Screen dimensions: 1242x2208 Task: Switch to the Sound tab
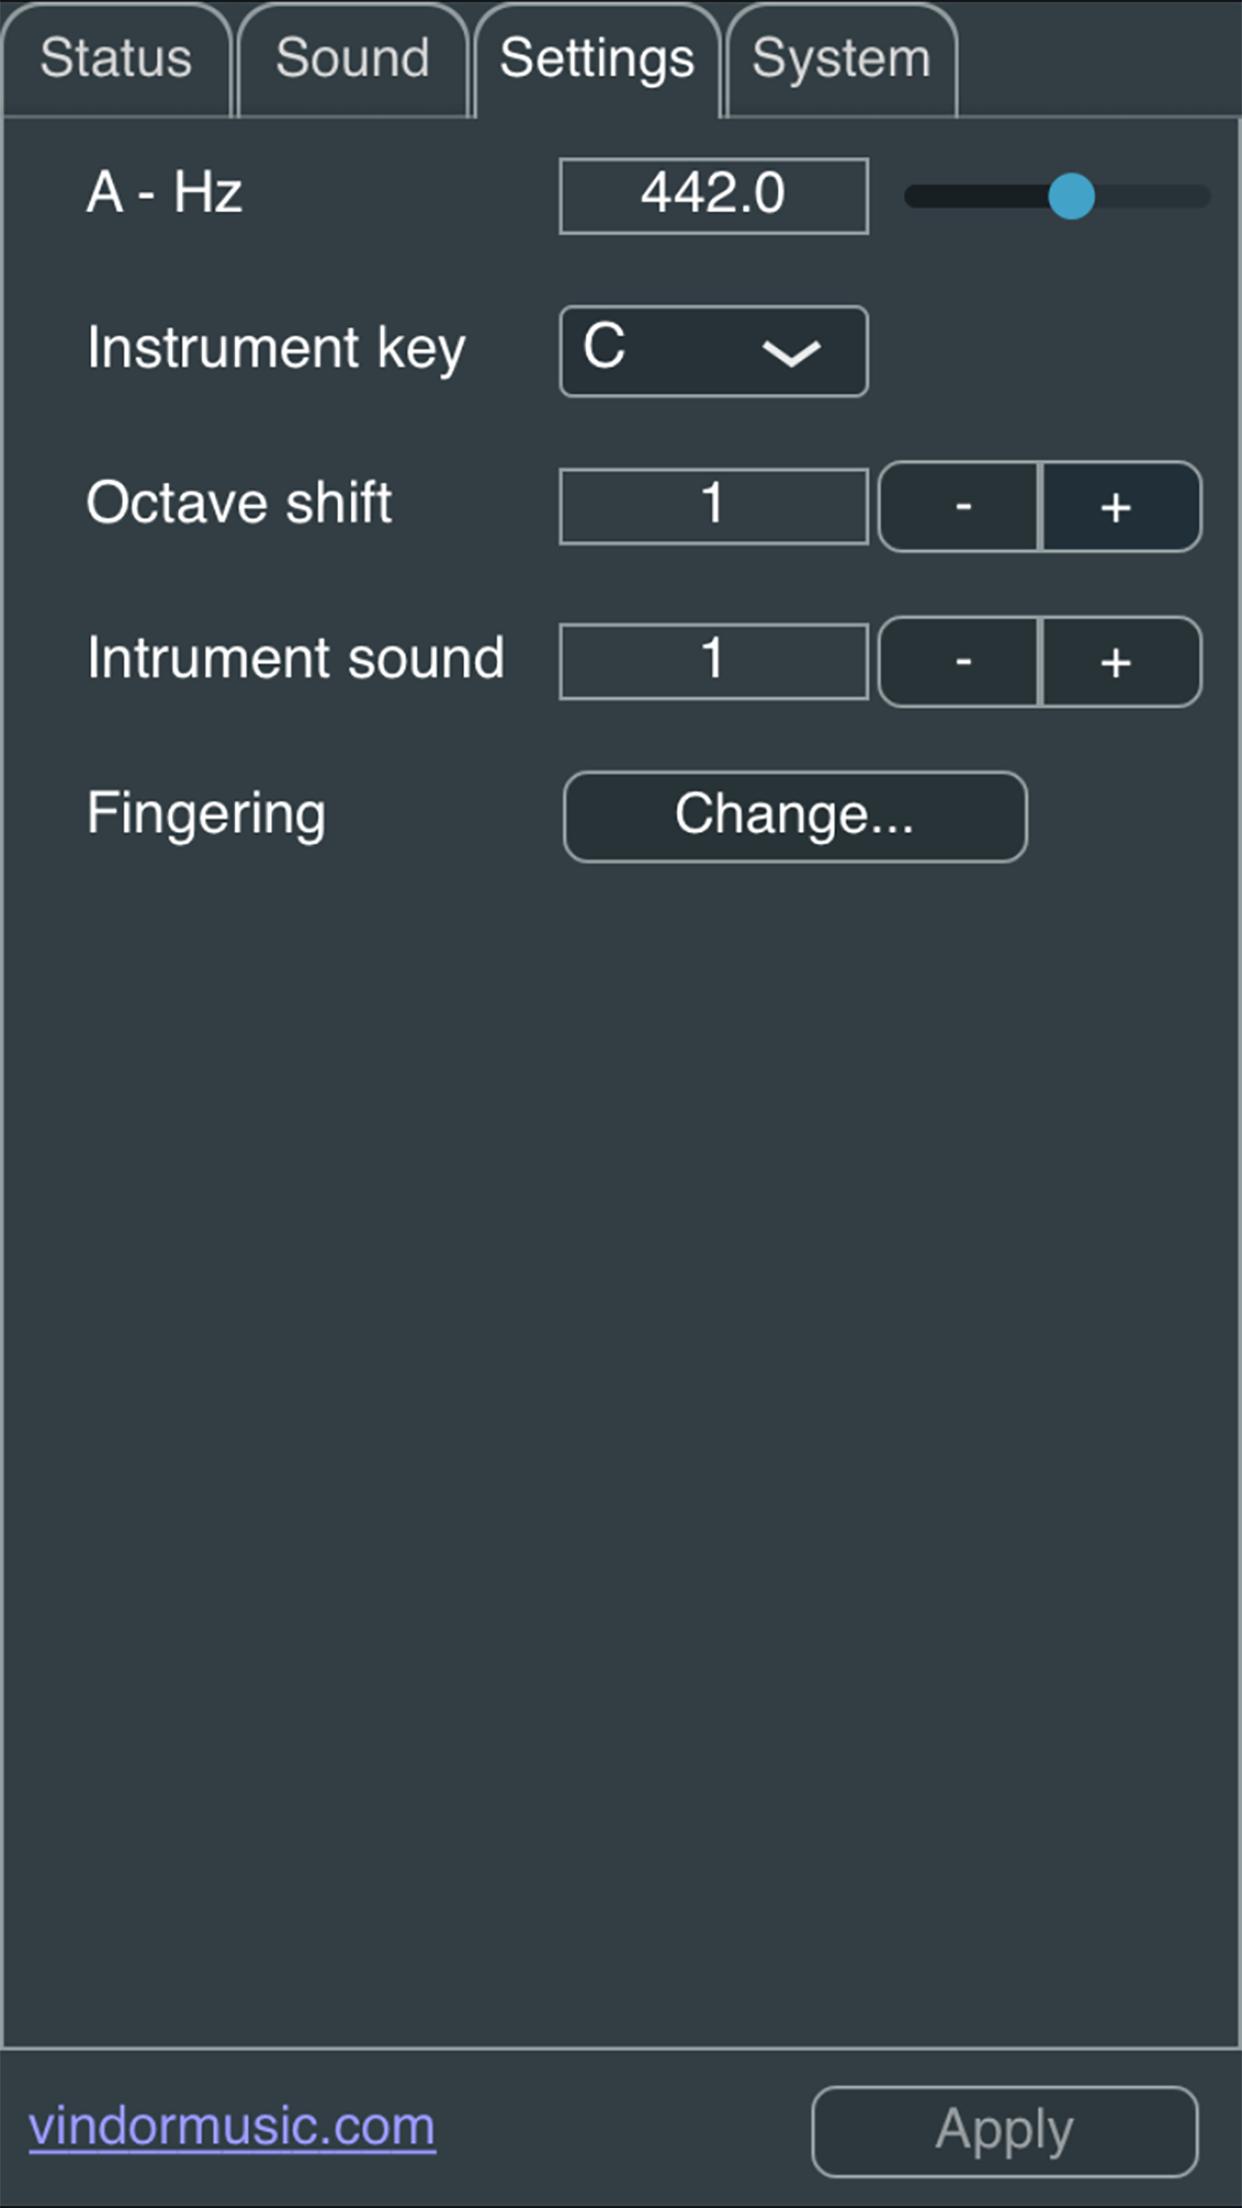click(x=352, y=60)
